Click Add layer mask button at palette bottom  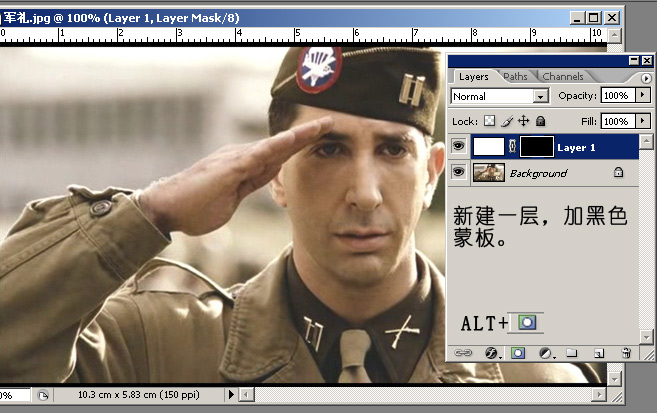coord(518,353)
